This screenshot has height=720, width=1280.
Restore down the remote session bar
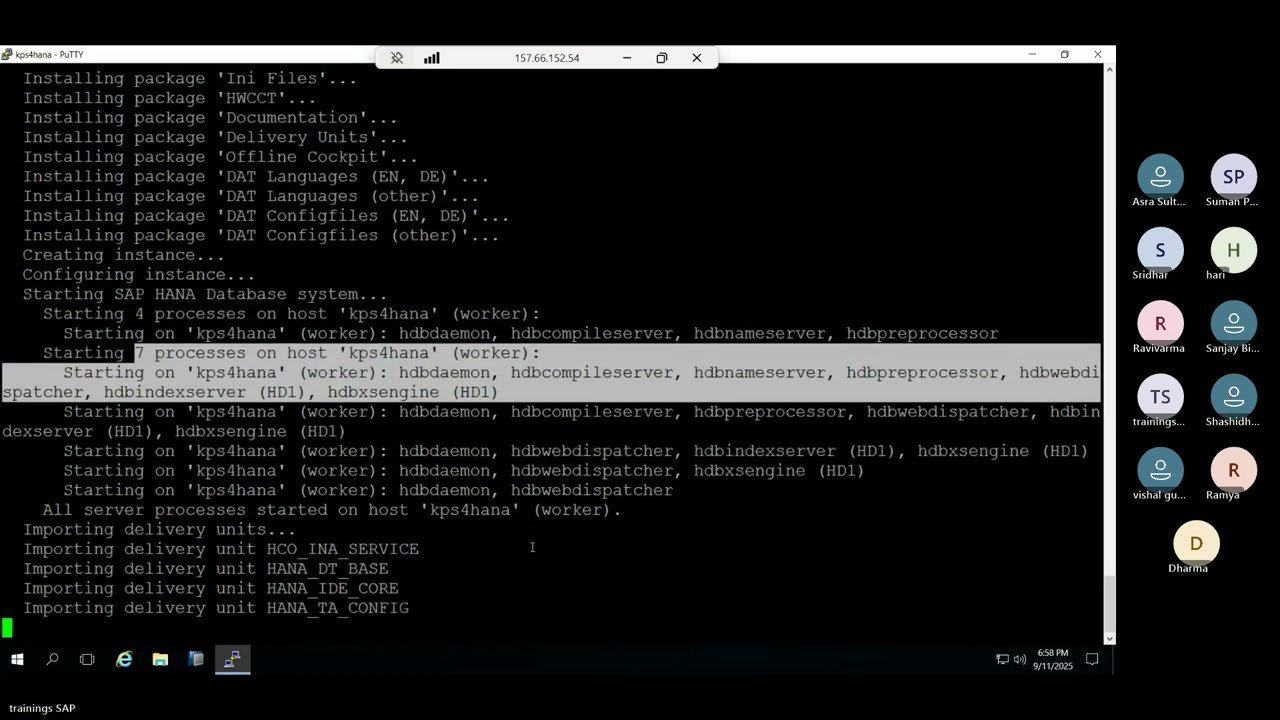pos(662,58)
